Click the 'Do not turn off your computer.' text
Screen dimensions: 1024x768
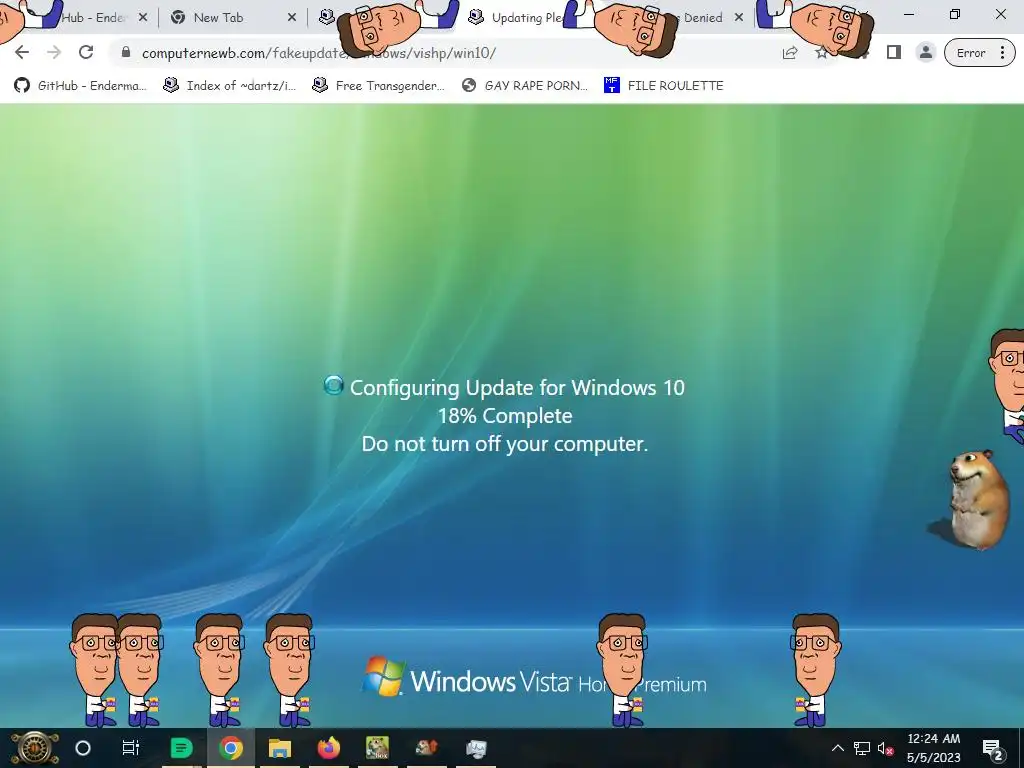(505, 443)
